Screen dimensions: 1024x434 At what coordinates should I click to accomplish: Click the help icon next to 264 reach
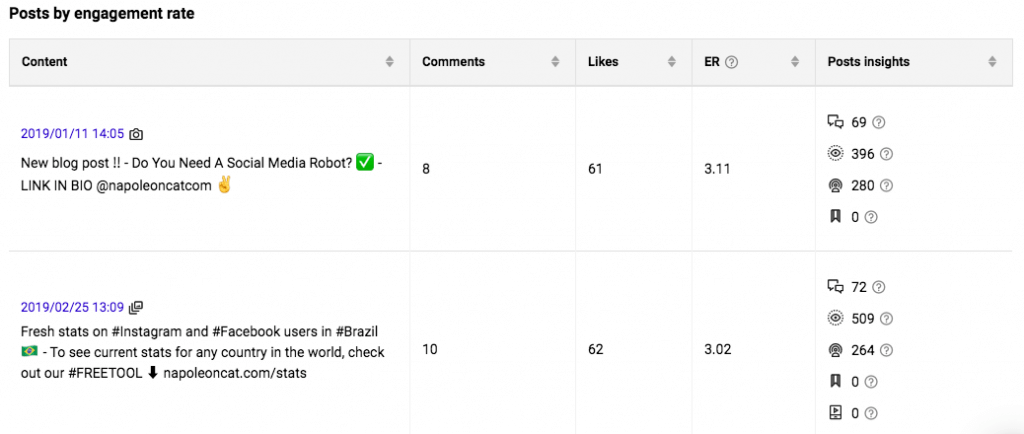[x=886, y=350]
